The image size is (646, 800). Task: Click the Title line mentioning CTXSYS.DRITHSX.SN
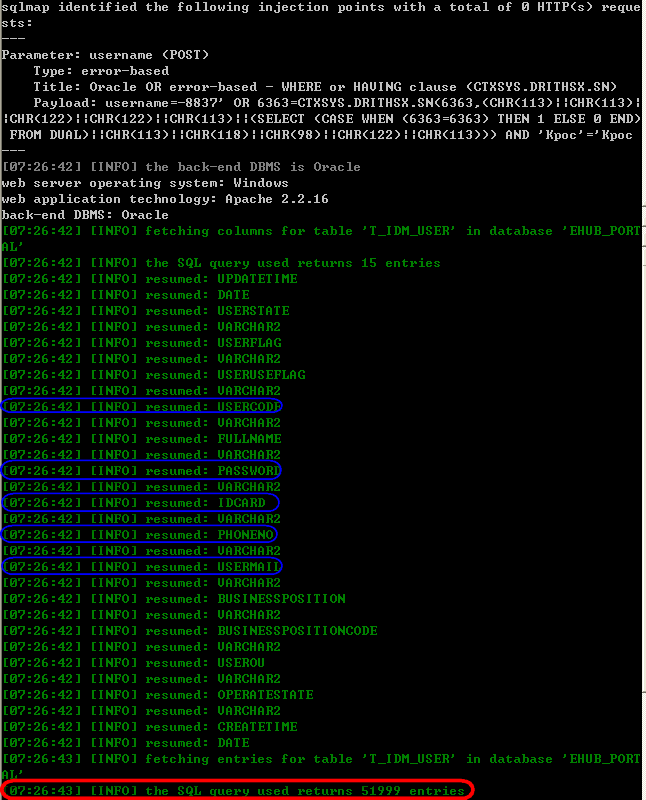(x=325, y=87)
